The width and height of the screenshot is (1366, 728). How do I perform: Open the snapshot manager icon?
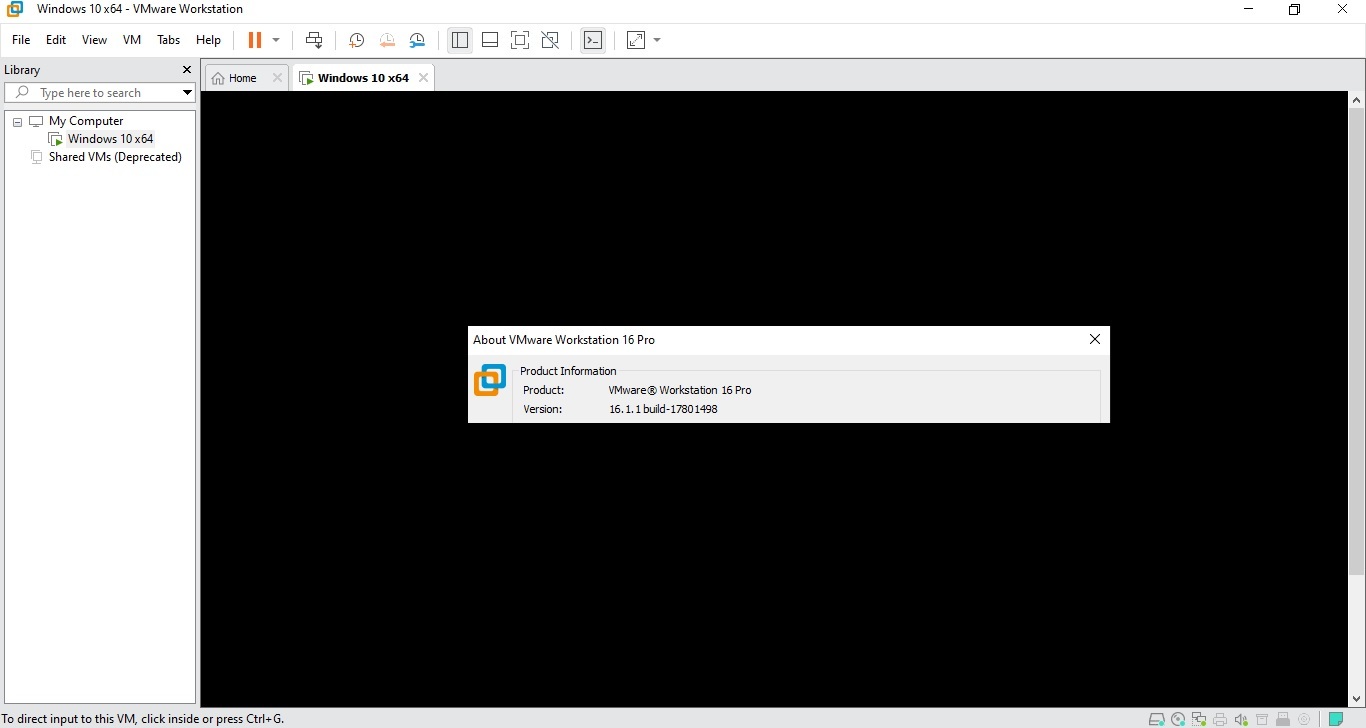417,40
